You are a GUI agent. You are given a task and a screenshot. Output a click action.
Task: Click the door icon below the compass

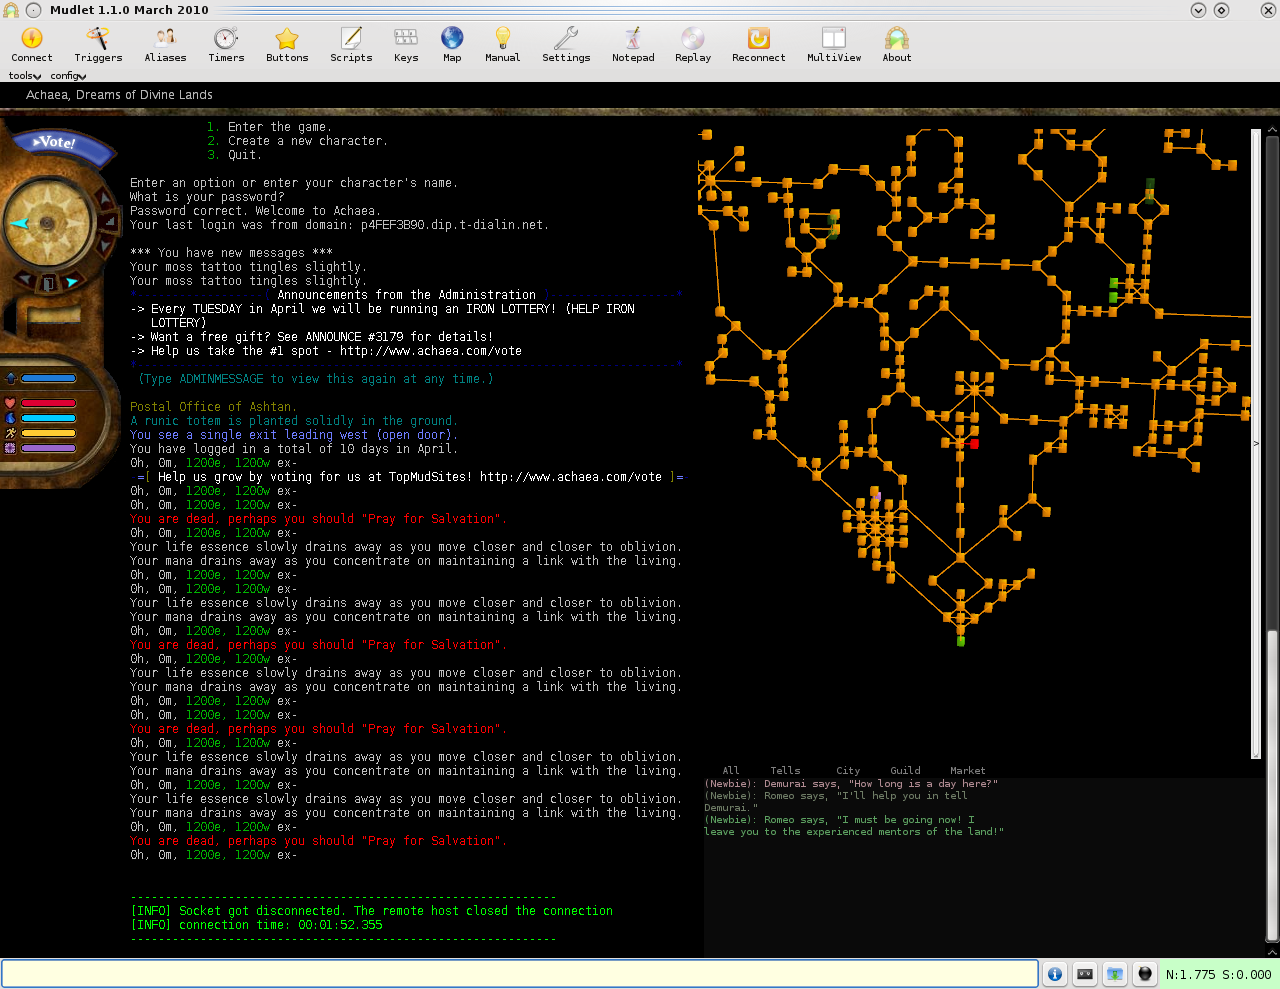[x=47, y=284]
